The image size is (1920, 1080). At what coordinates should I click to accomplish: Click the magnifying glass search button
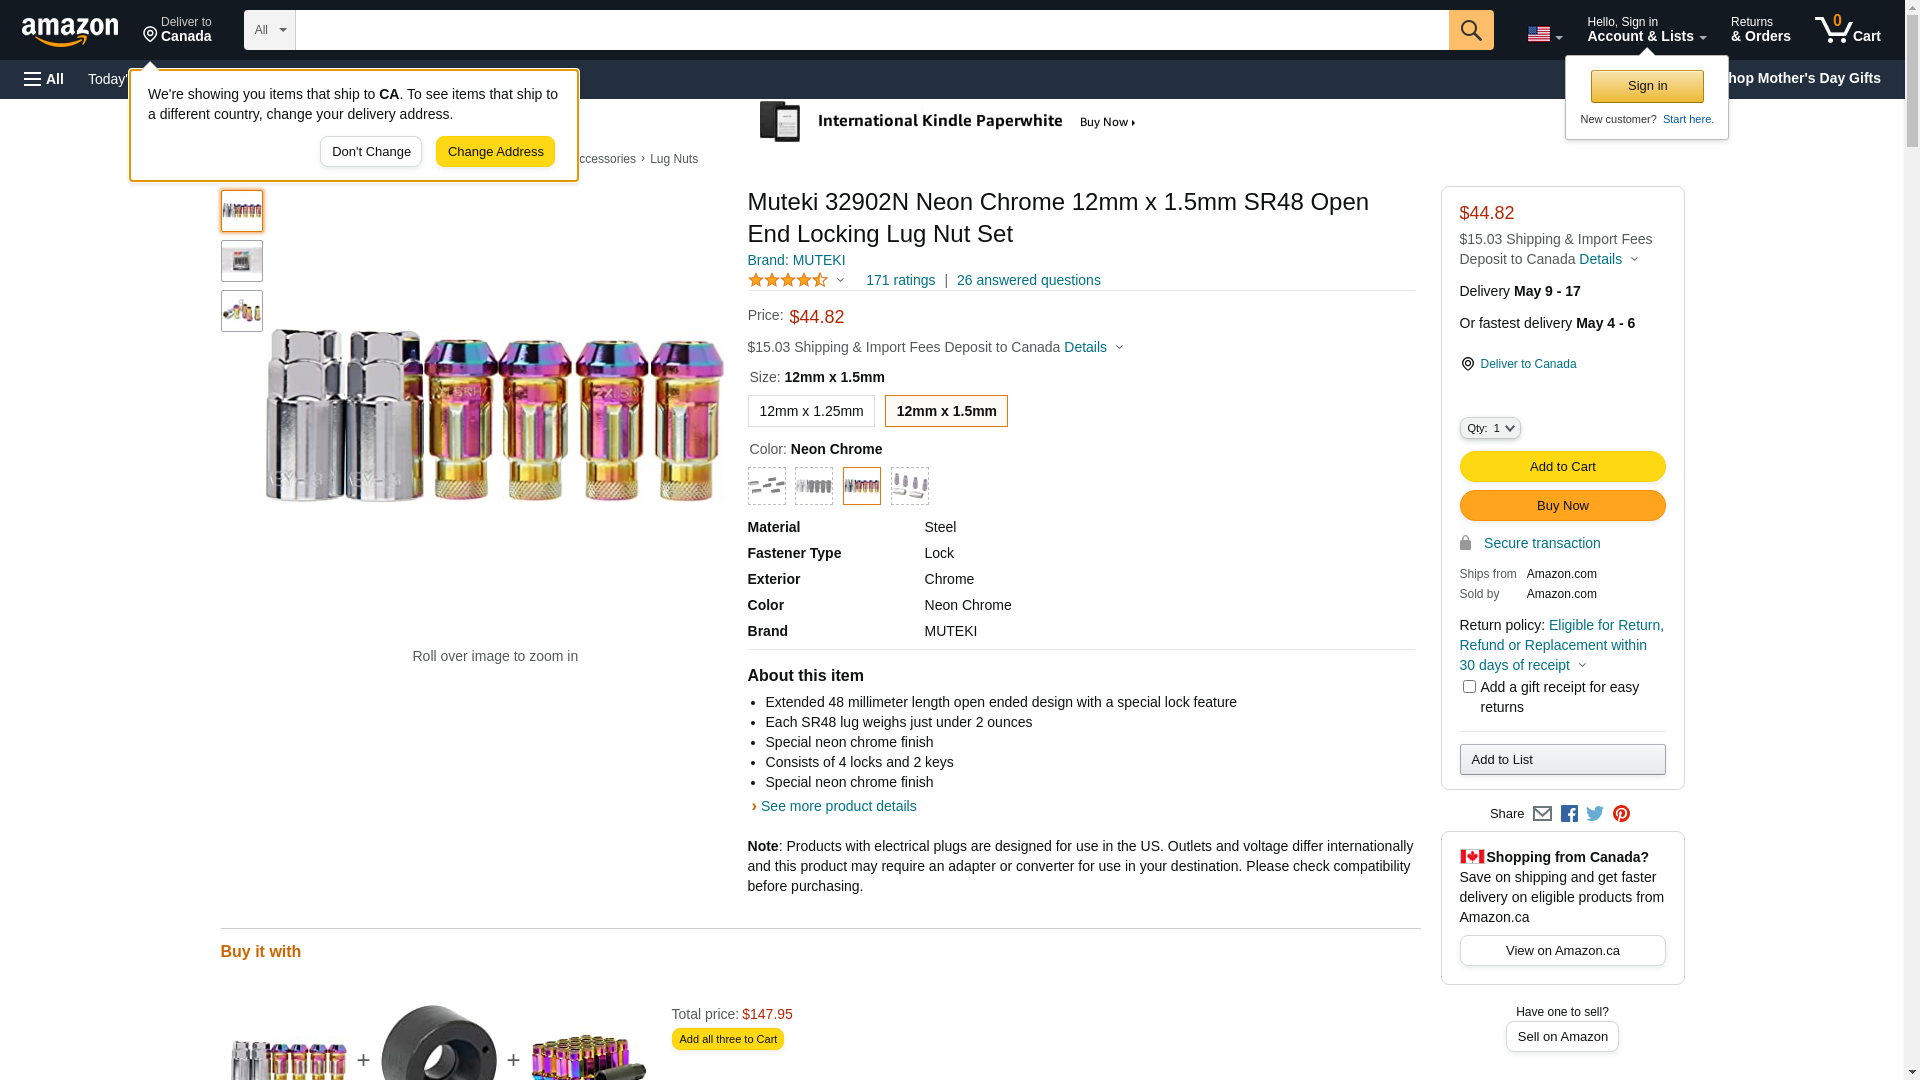click(1470, 30)
